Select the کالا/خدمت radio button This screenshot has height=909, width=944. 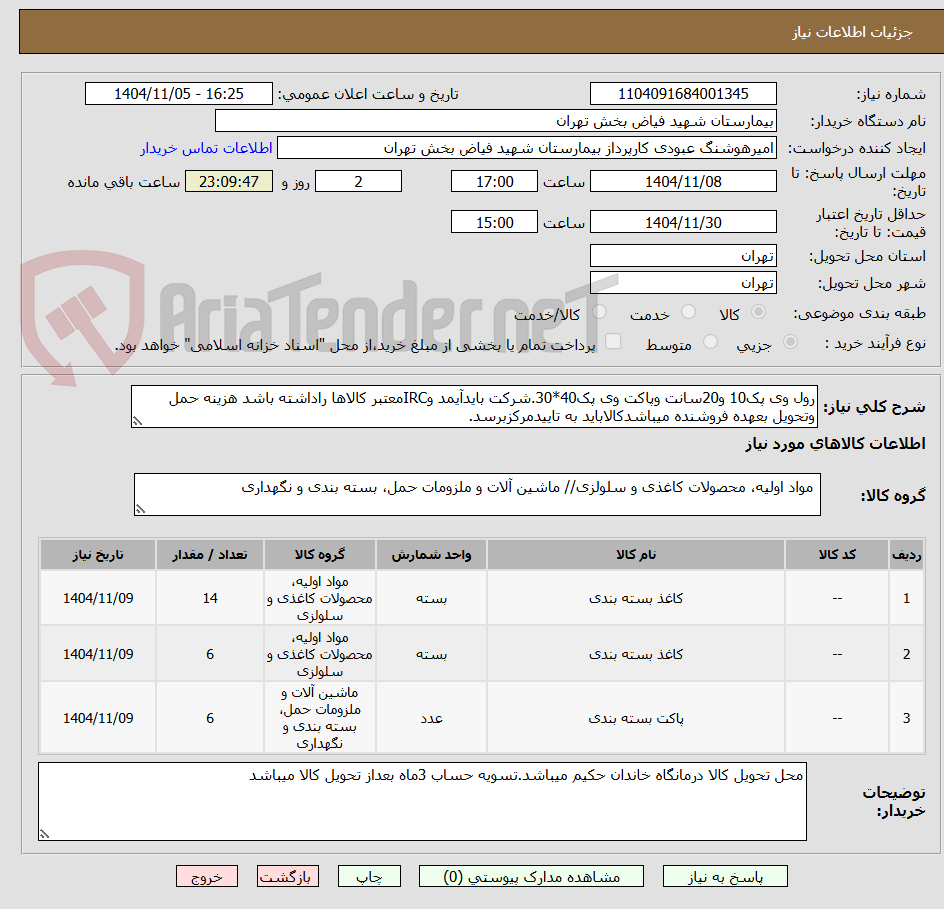click(599, 312)
